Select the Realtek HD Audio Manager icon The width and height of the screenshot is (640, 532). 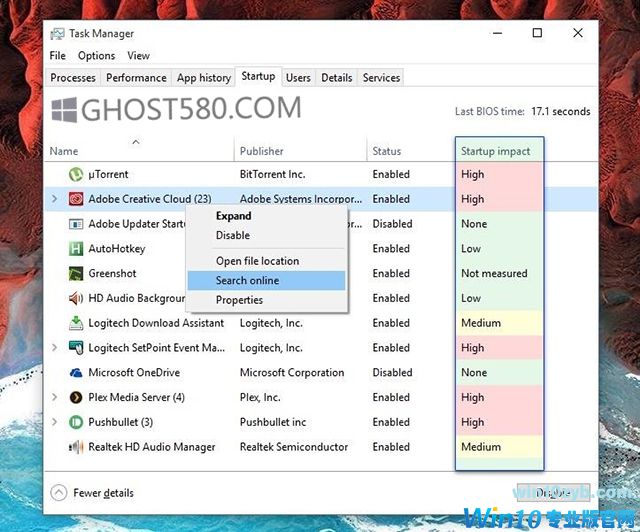76,447
